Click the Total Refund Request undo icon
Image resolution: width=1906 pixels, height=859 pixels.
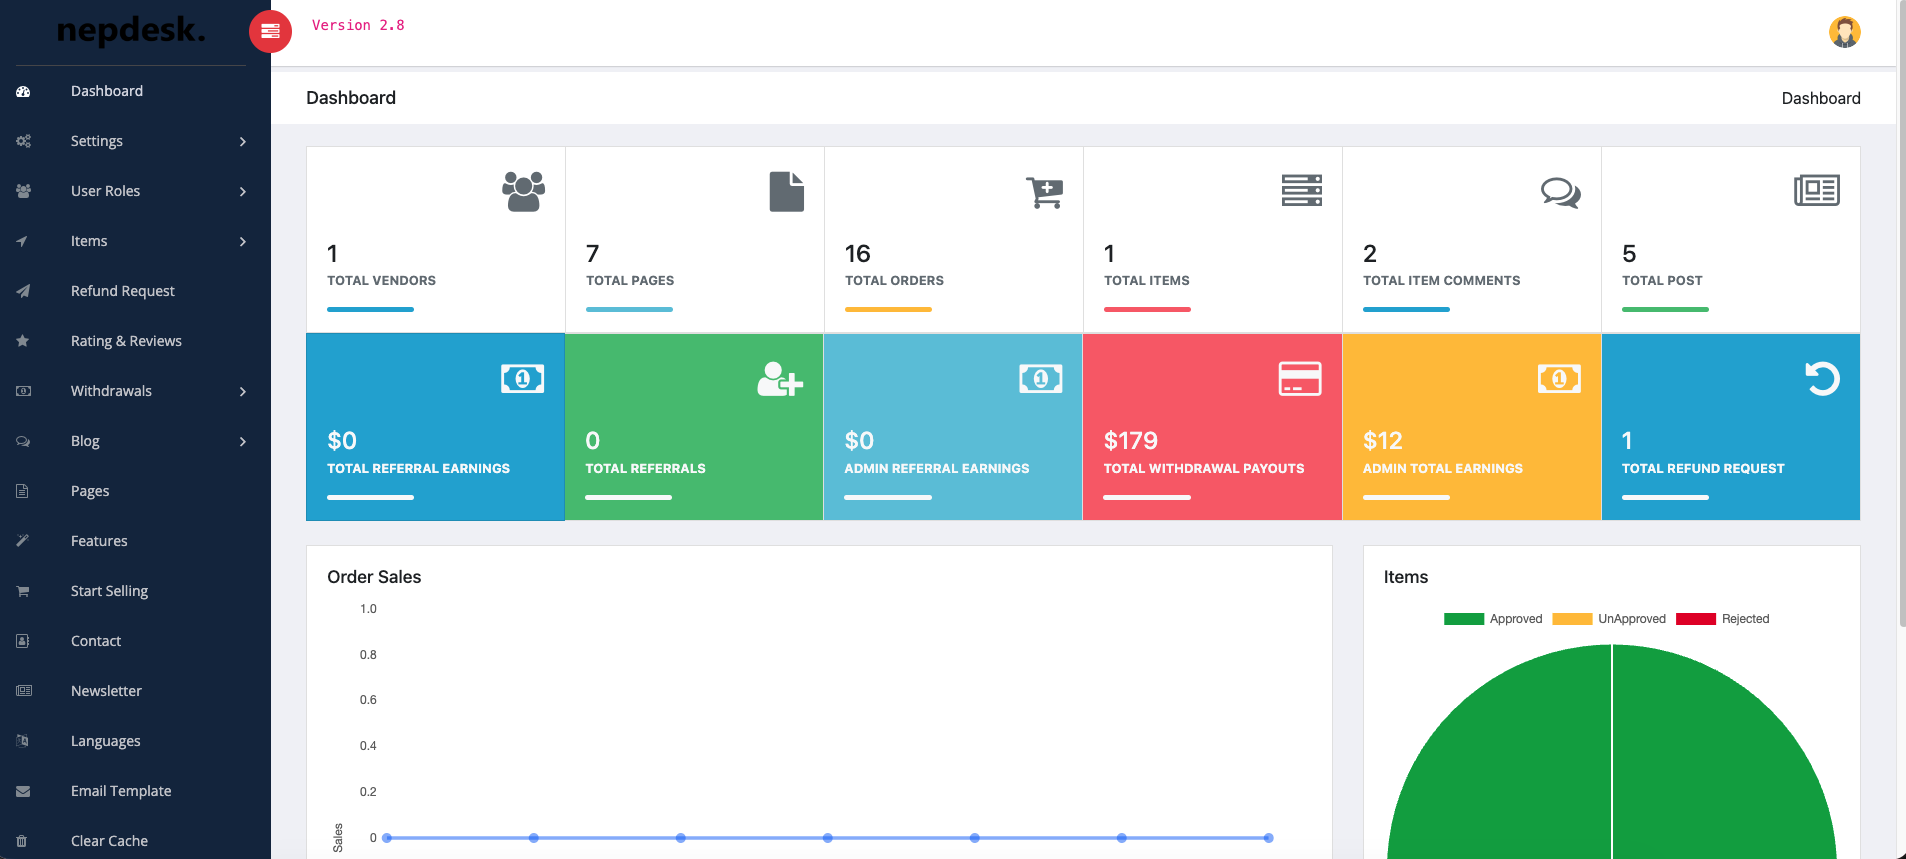1821,378
